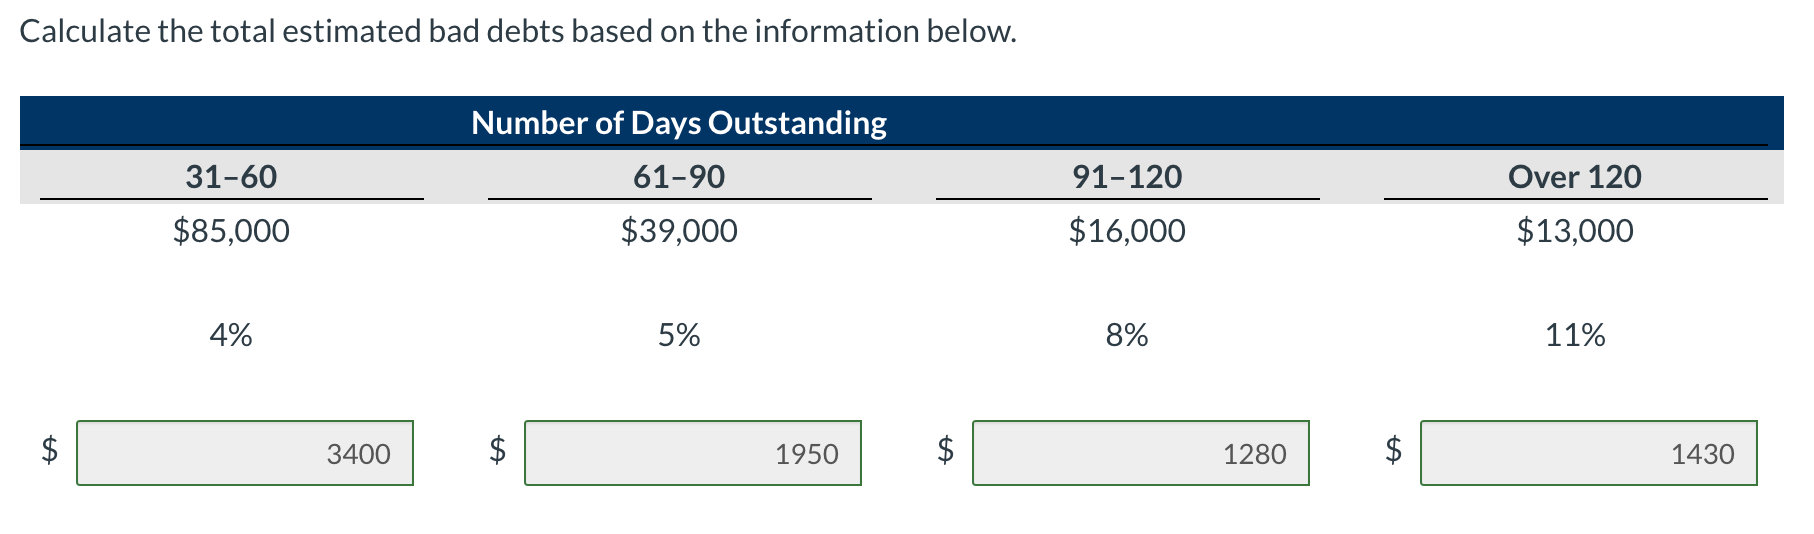Screen dimensions: 1814x534
Task: Select the 61–90 estimated bad debt input
Action: coord(693,453)
